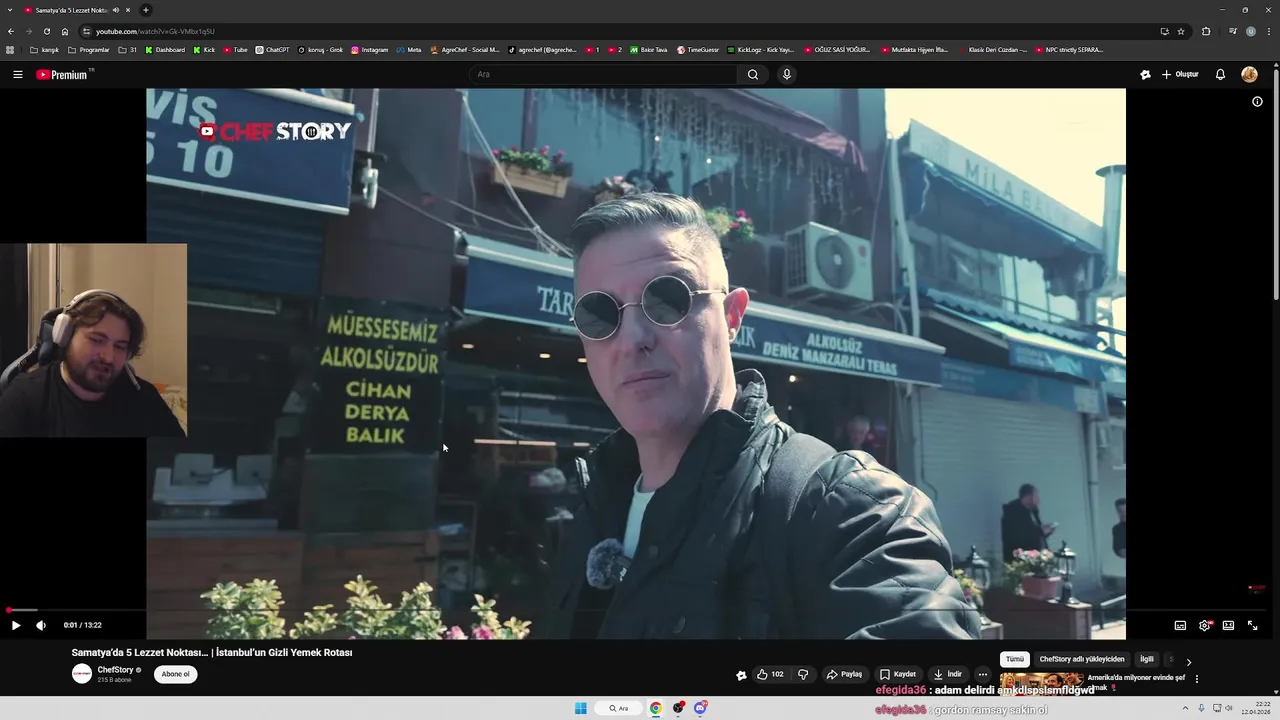This screenshot has width=1280, height=720.
Task: Open the account avatar menu
Action: 1249,74
